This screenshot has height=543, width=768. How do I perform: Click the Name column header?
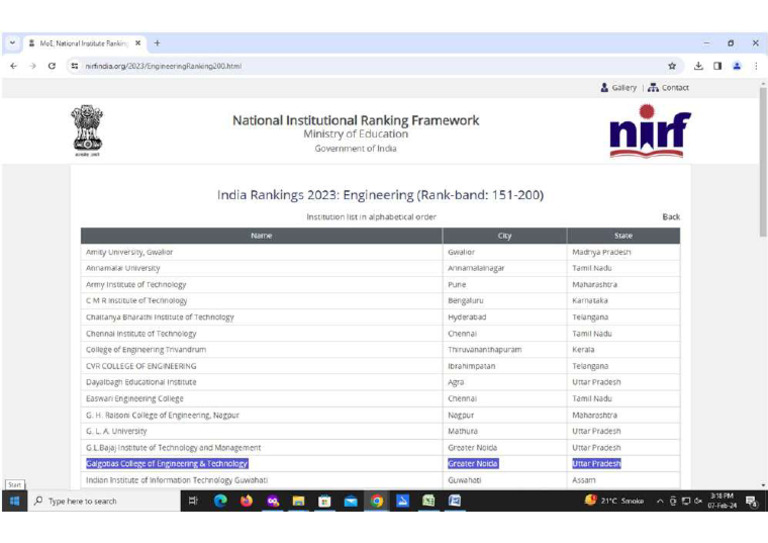pyautogui.click(x=261, y=236)
